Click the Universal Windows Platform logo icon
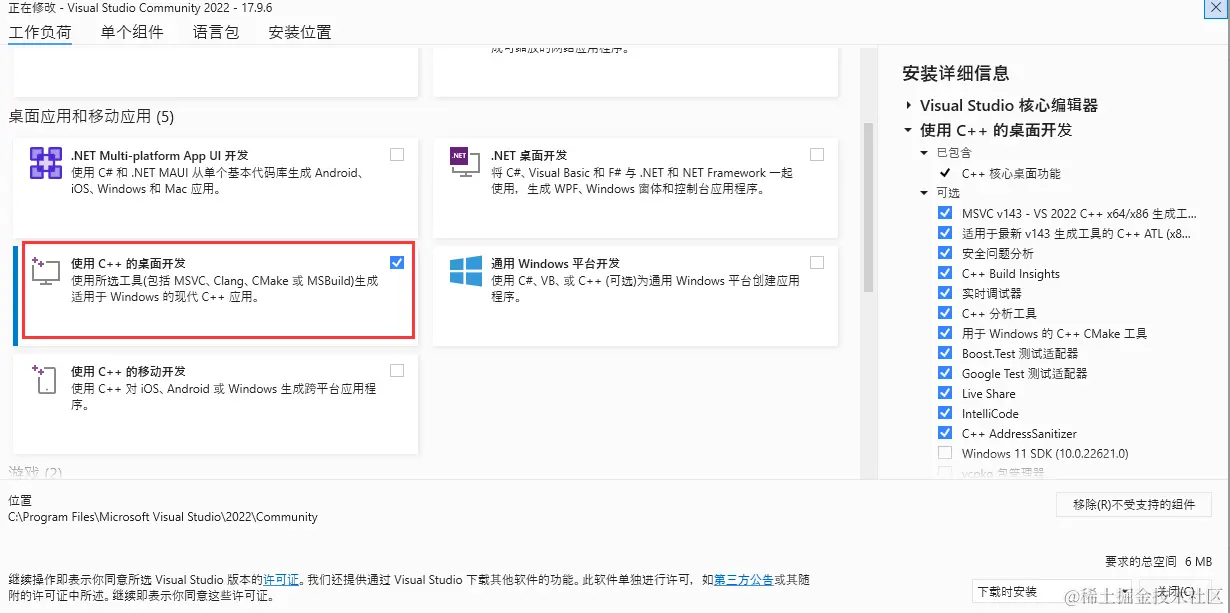 (466, 272)
